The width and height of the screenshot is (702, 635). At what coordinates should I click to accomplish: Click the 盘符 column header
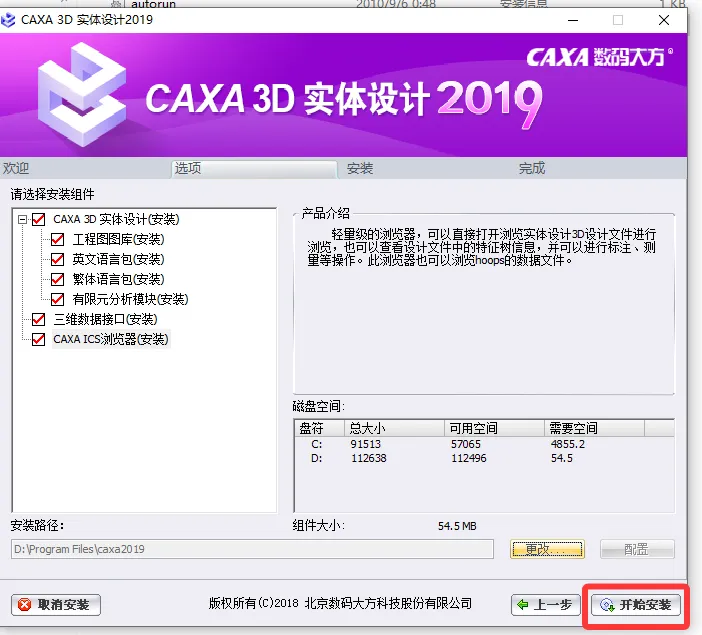tap(319, 429)
